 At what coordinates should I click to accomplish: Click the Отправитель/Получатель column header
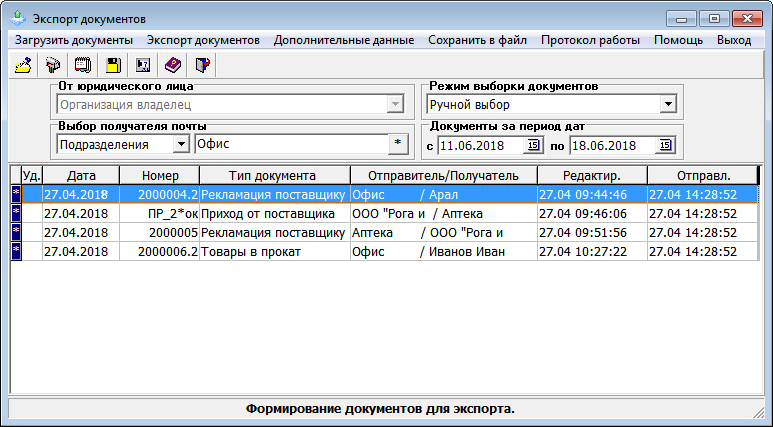444,176
